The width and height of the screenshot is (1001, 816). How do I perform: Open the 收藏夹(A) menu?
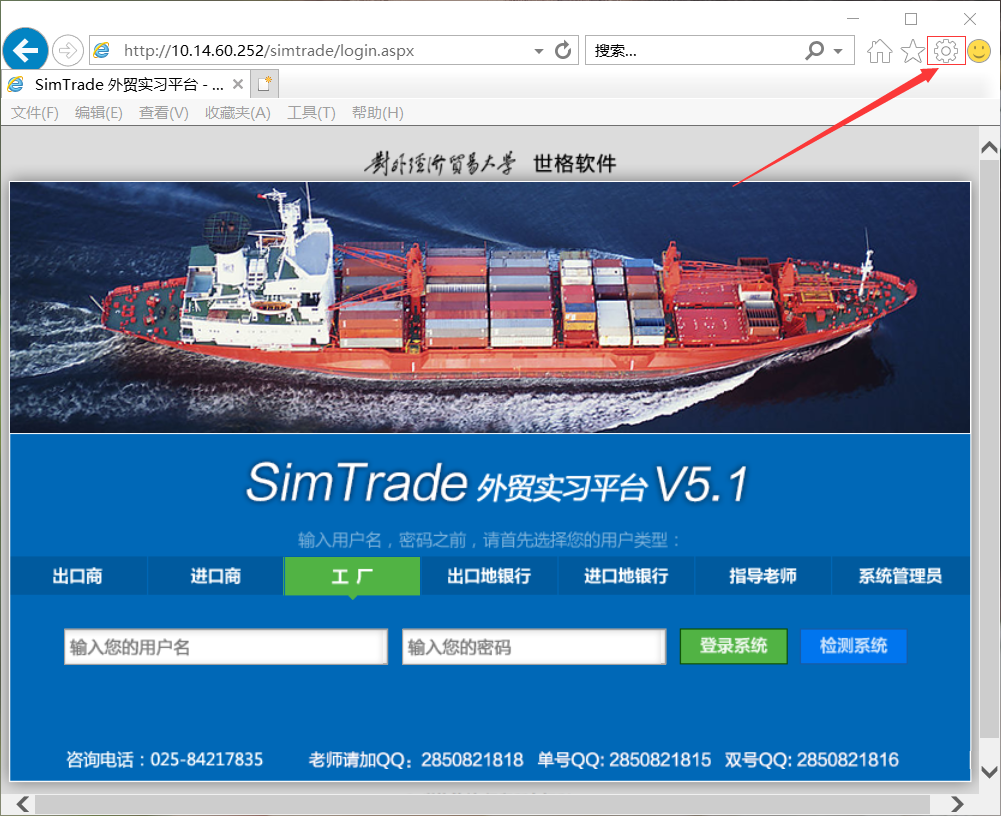tap(237, 113)
